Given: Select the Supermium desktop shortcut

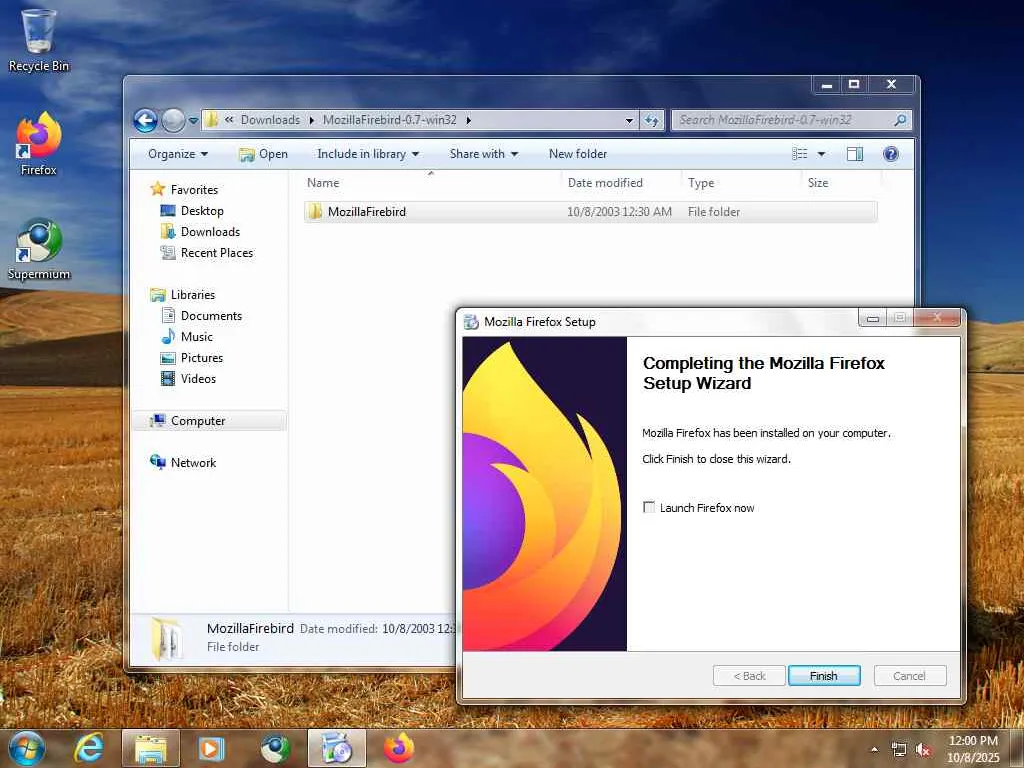Looking at the screenshot, I should pyautogui.click(x=38, y=249).
